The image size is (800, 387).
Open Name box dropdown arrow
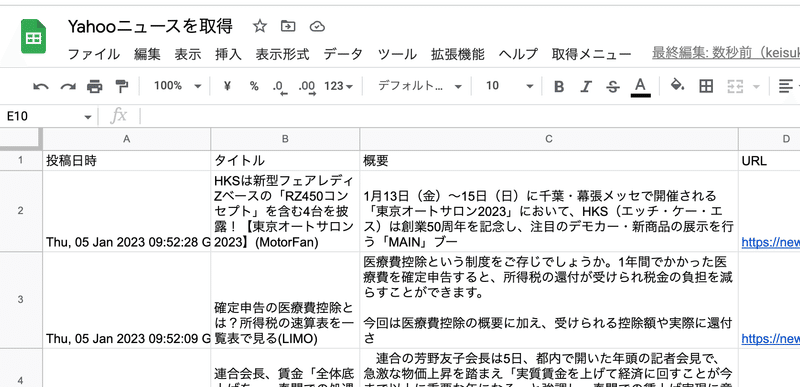[x=88, y=117]
